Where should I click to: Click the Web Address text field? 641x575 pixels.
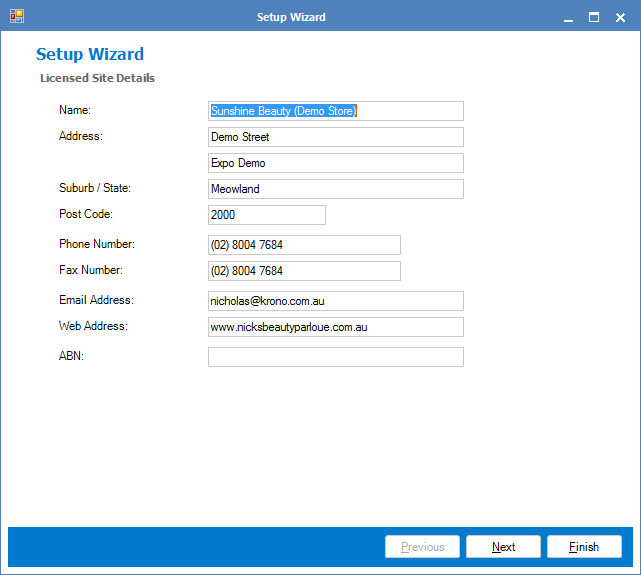point(335,327)
